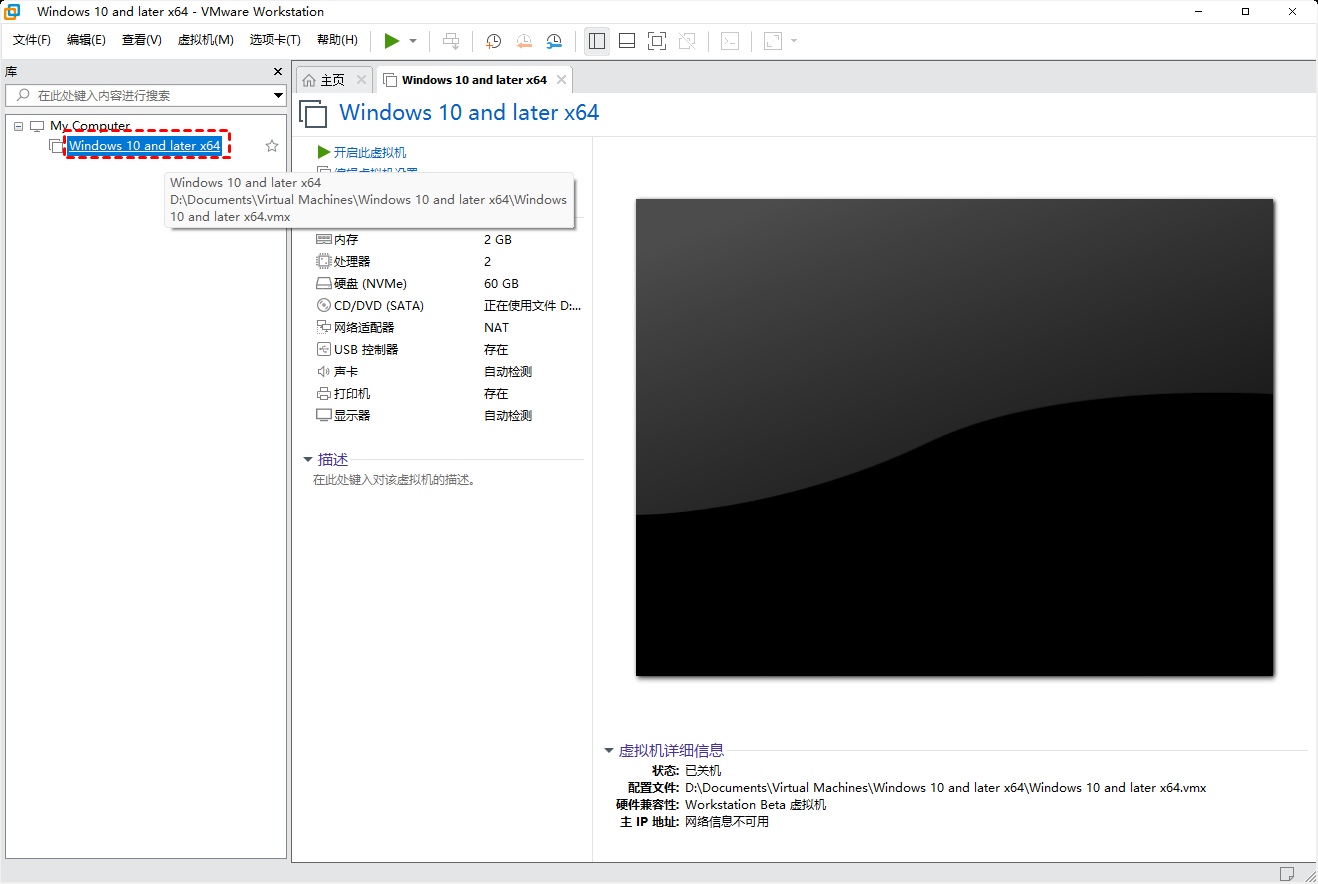Toggle the thumbnail bar view icon
1318x884 pixels.
click(627, 41)
